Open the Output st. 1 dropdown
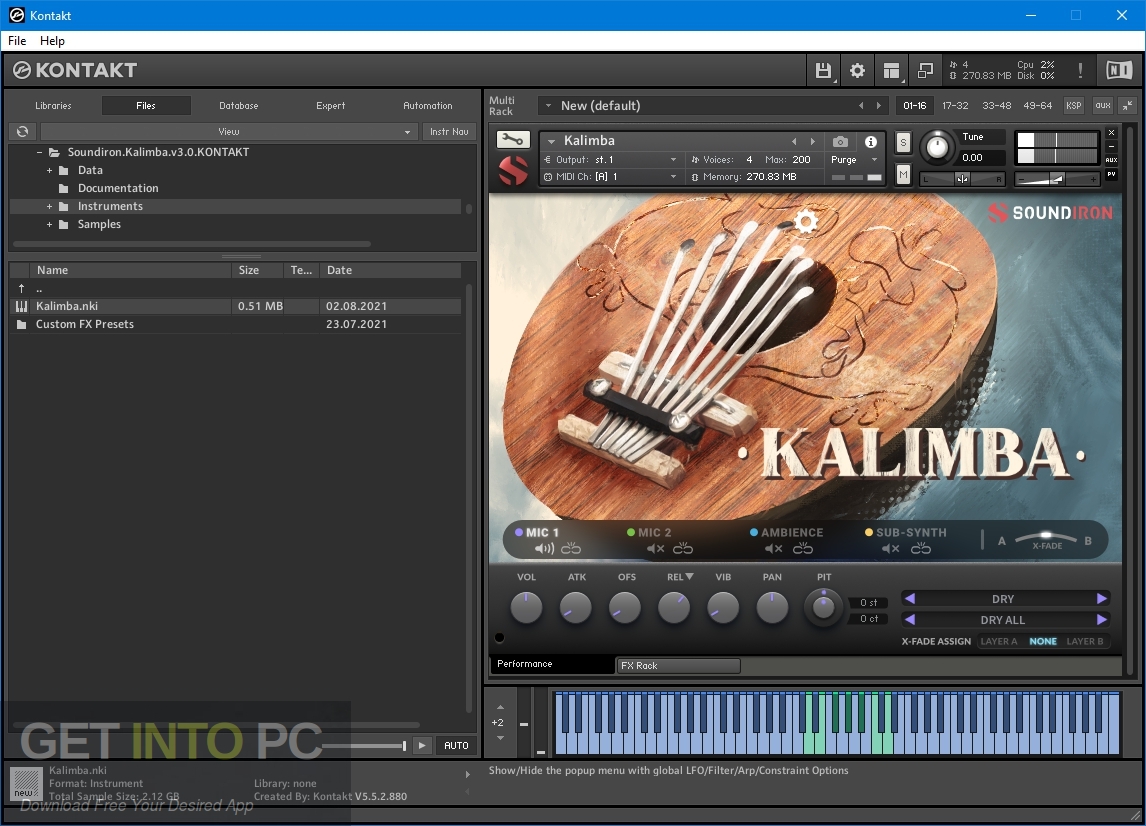Screen dimensions: 1146x826 click(x=612, y=159)
